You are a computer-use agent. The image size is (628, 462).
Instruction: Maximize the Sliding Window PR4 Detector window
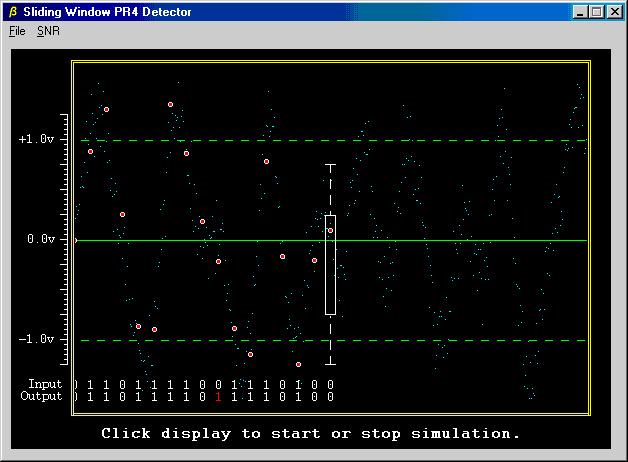[596, 12]
